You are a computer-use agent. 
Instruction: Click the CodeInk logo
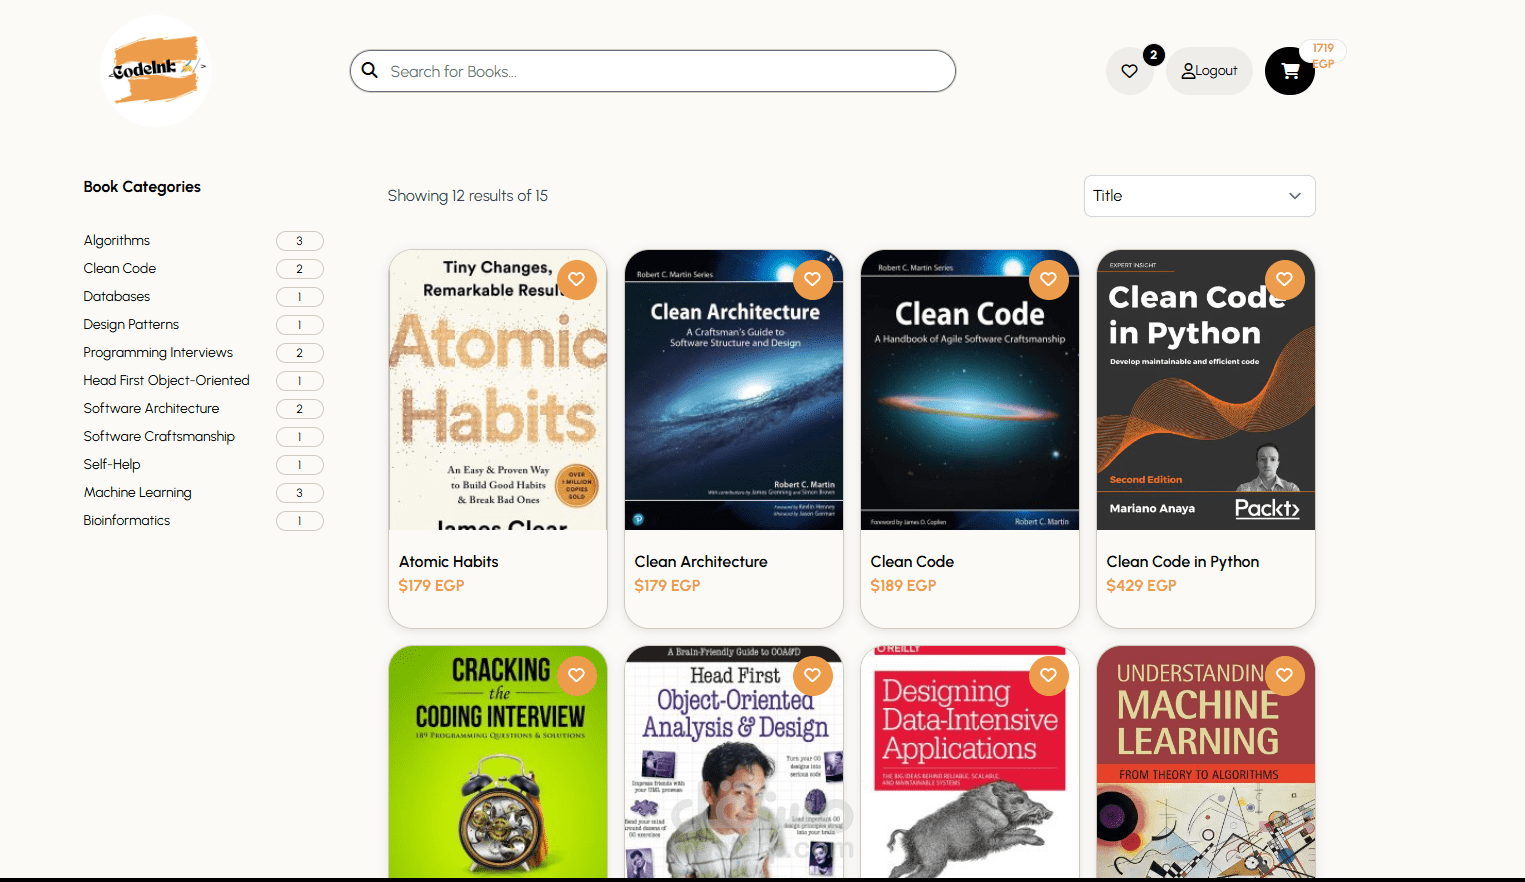point(156,70)
